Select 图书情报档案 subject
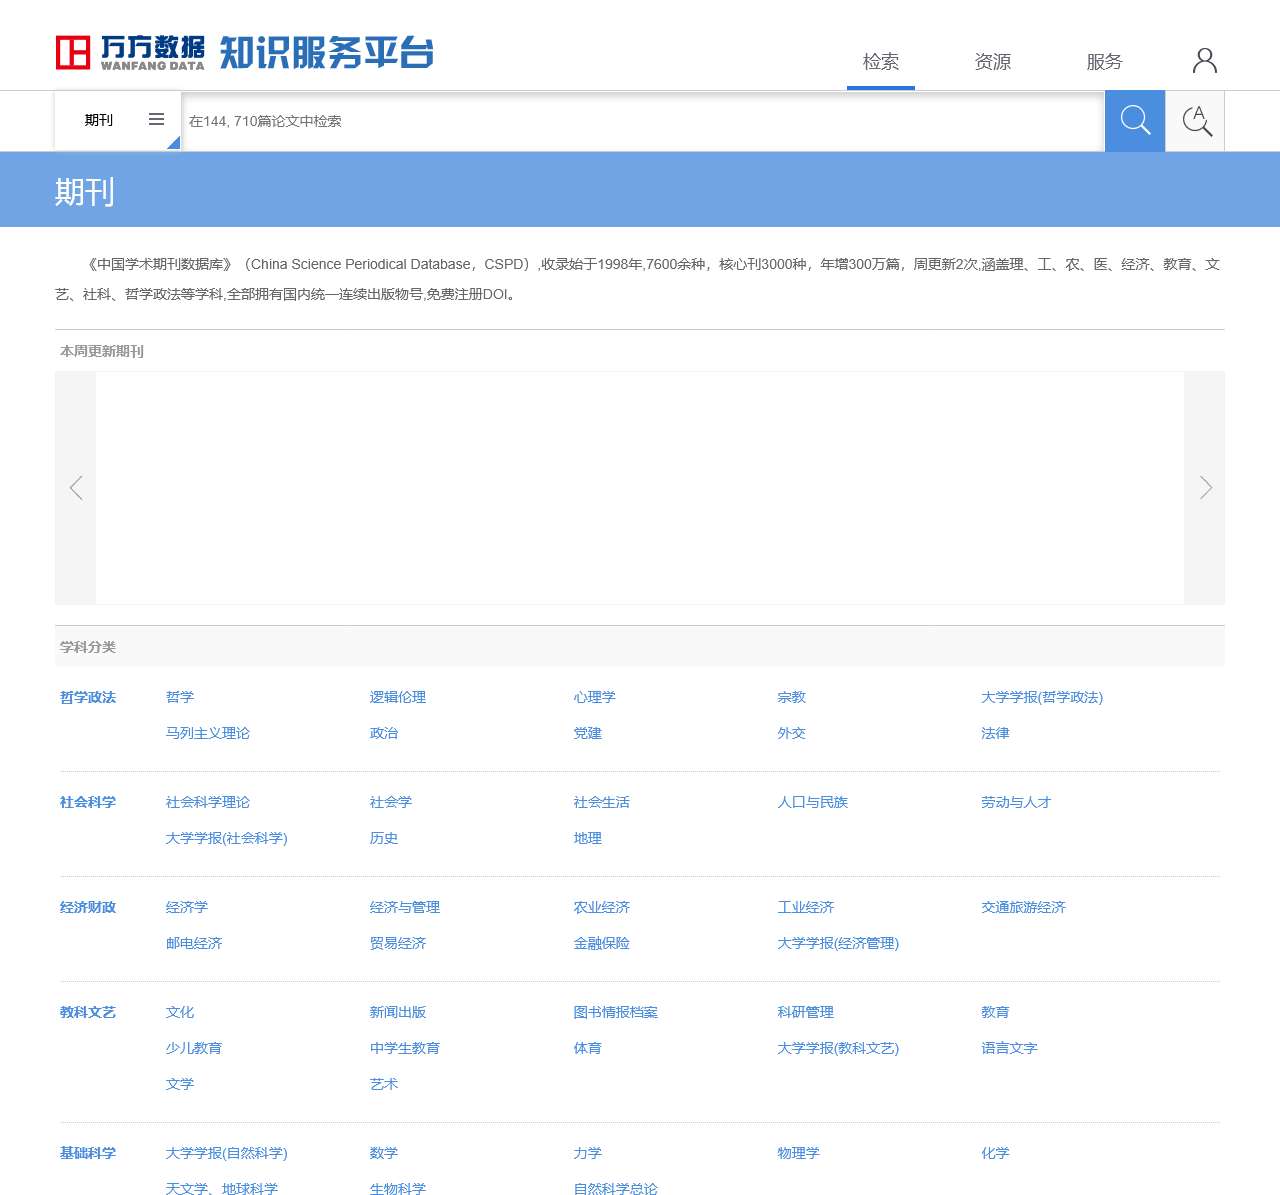The image size is (1280, 1195). tap(616, 1013)
